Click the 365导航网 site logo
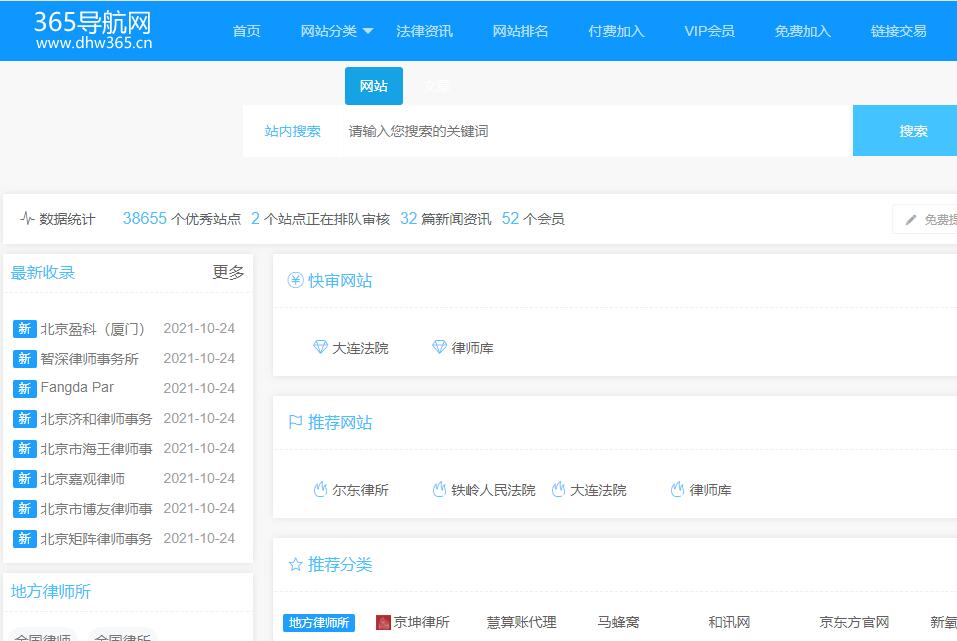Viewport: 957px width, 641px height. click(93, 30)
